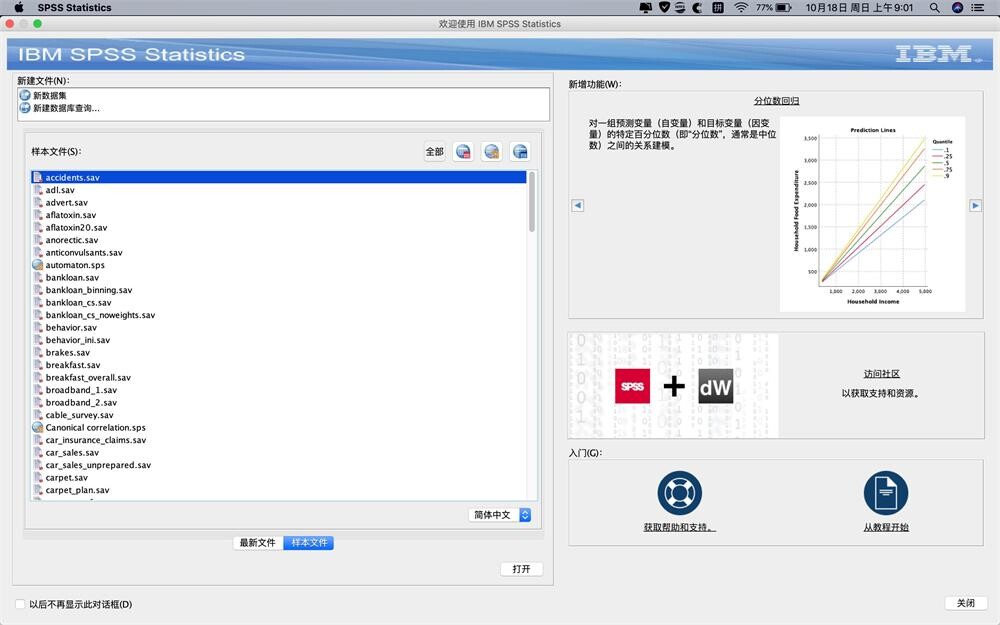
Task: Click the new database query icon
Action: point(25,108)
